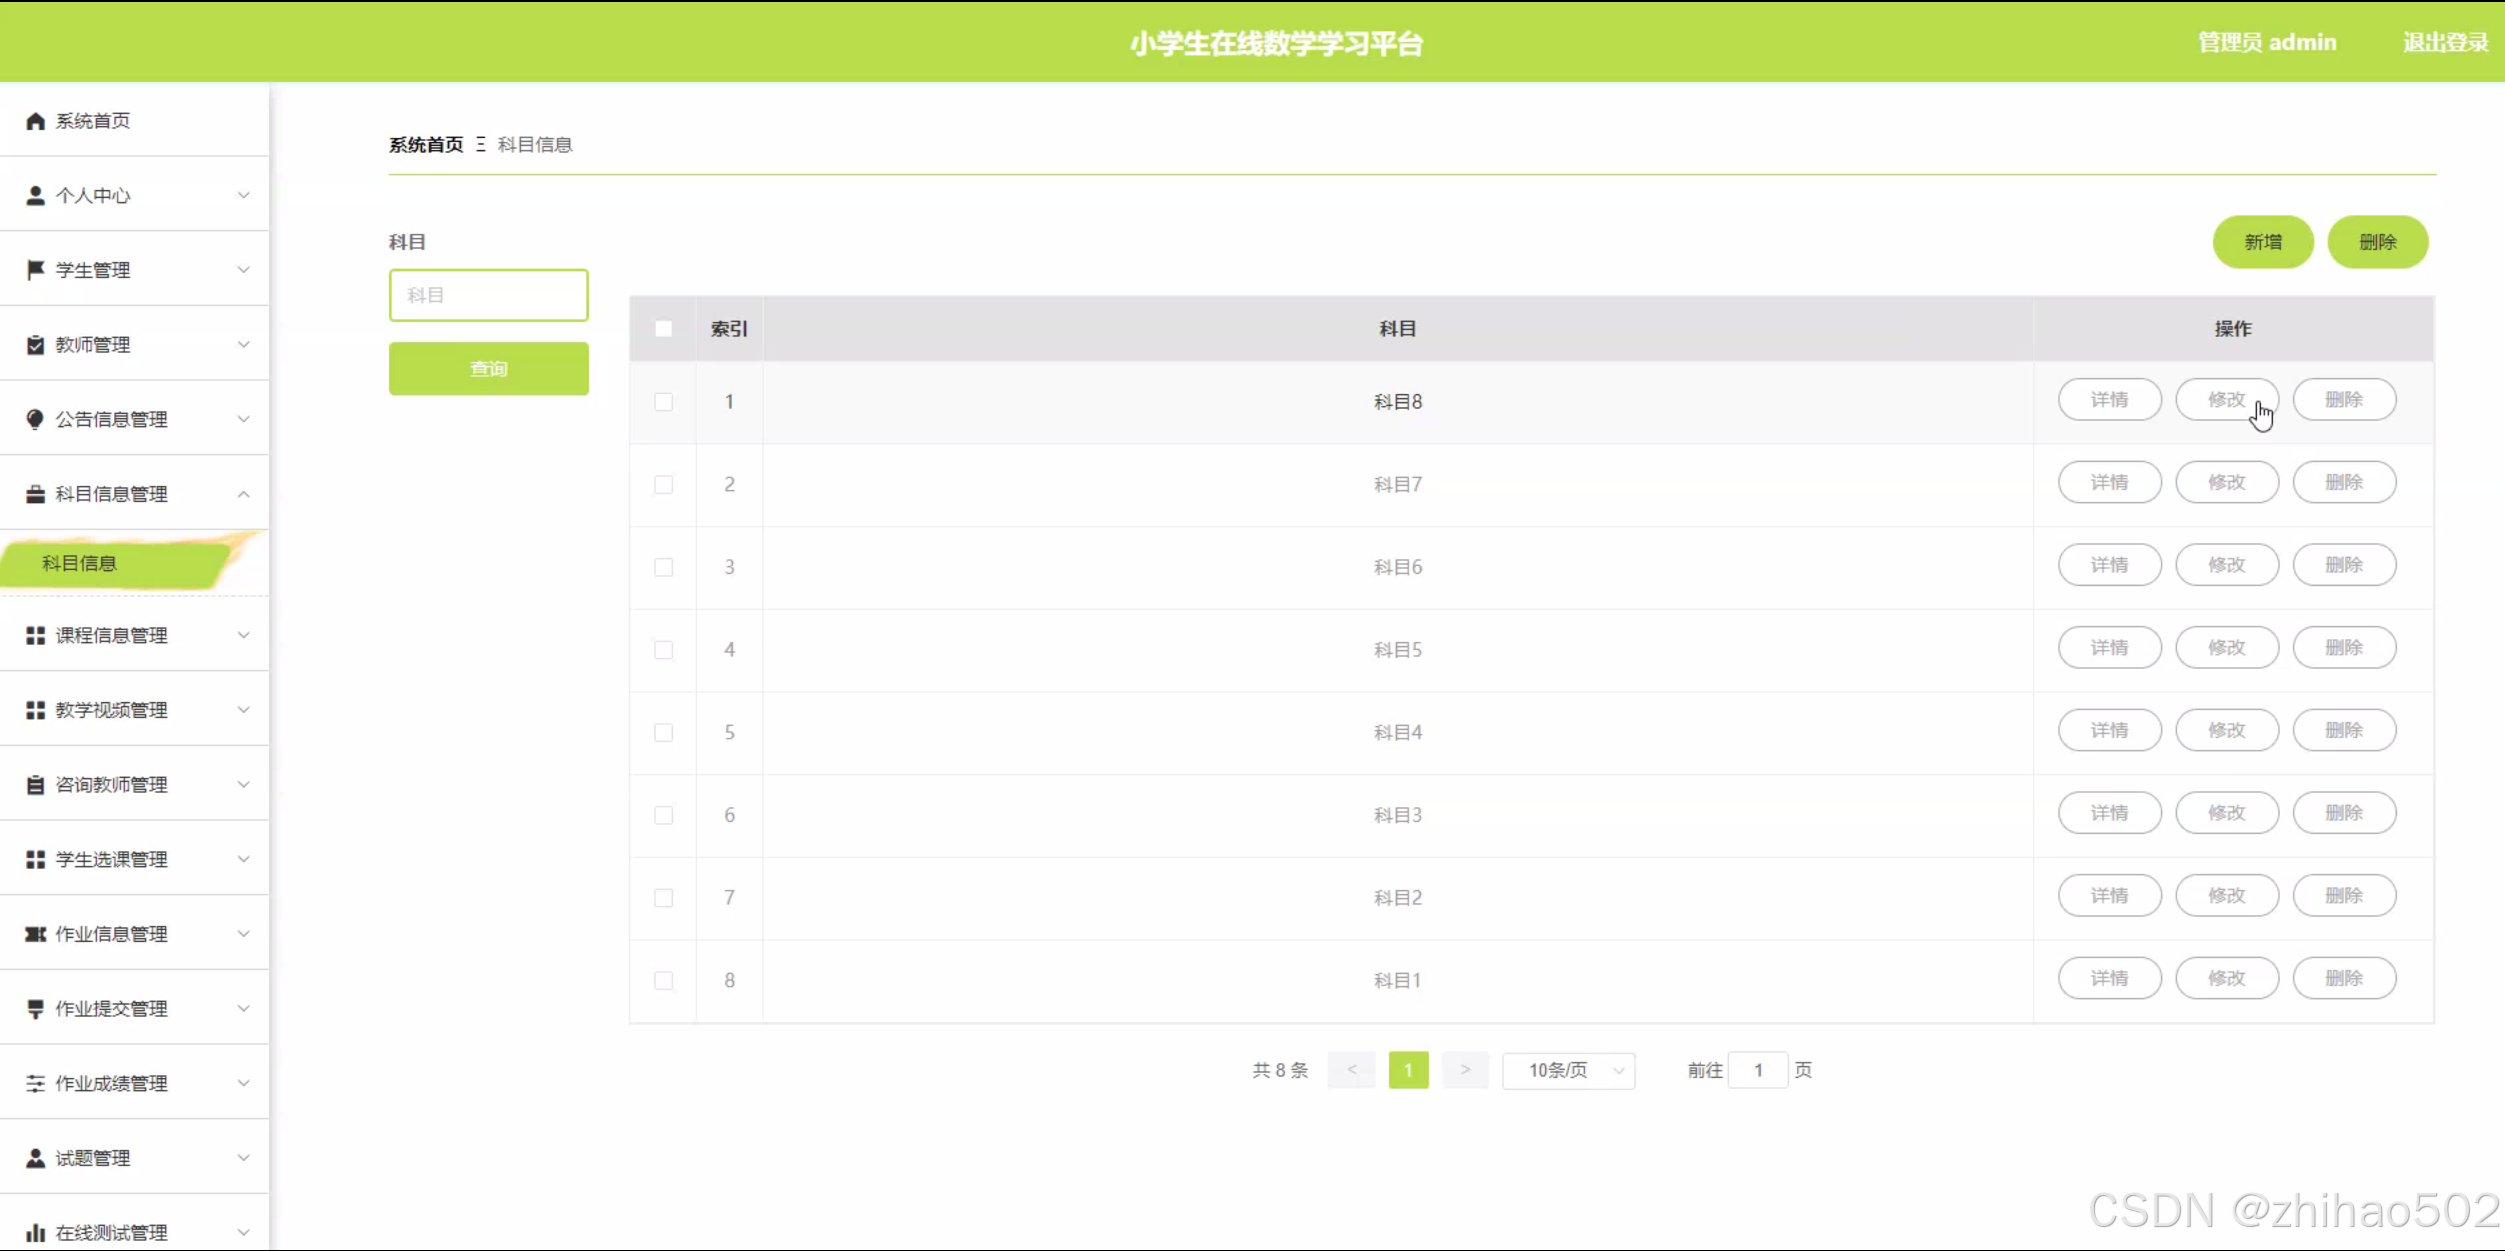Image resolution: width=2505 pixels, height=1251 pixels.
Task: Click the home icon beside 系统首页
Action: [35, 121]
